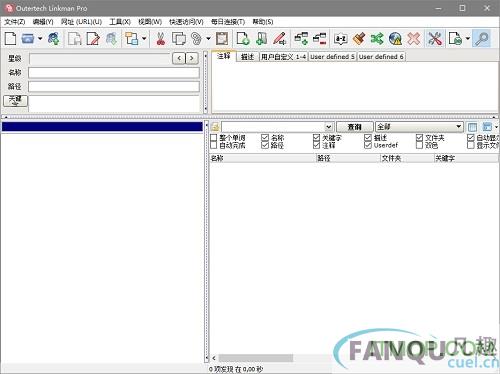Viewport: 500px width, 374px height.
Task: Click the scissors cut icon
Action: tap(161, 38)
